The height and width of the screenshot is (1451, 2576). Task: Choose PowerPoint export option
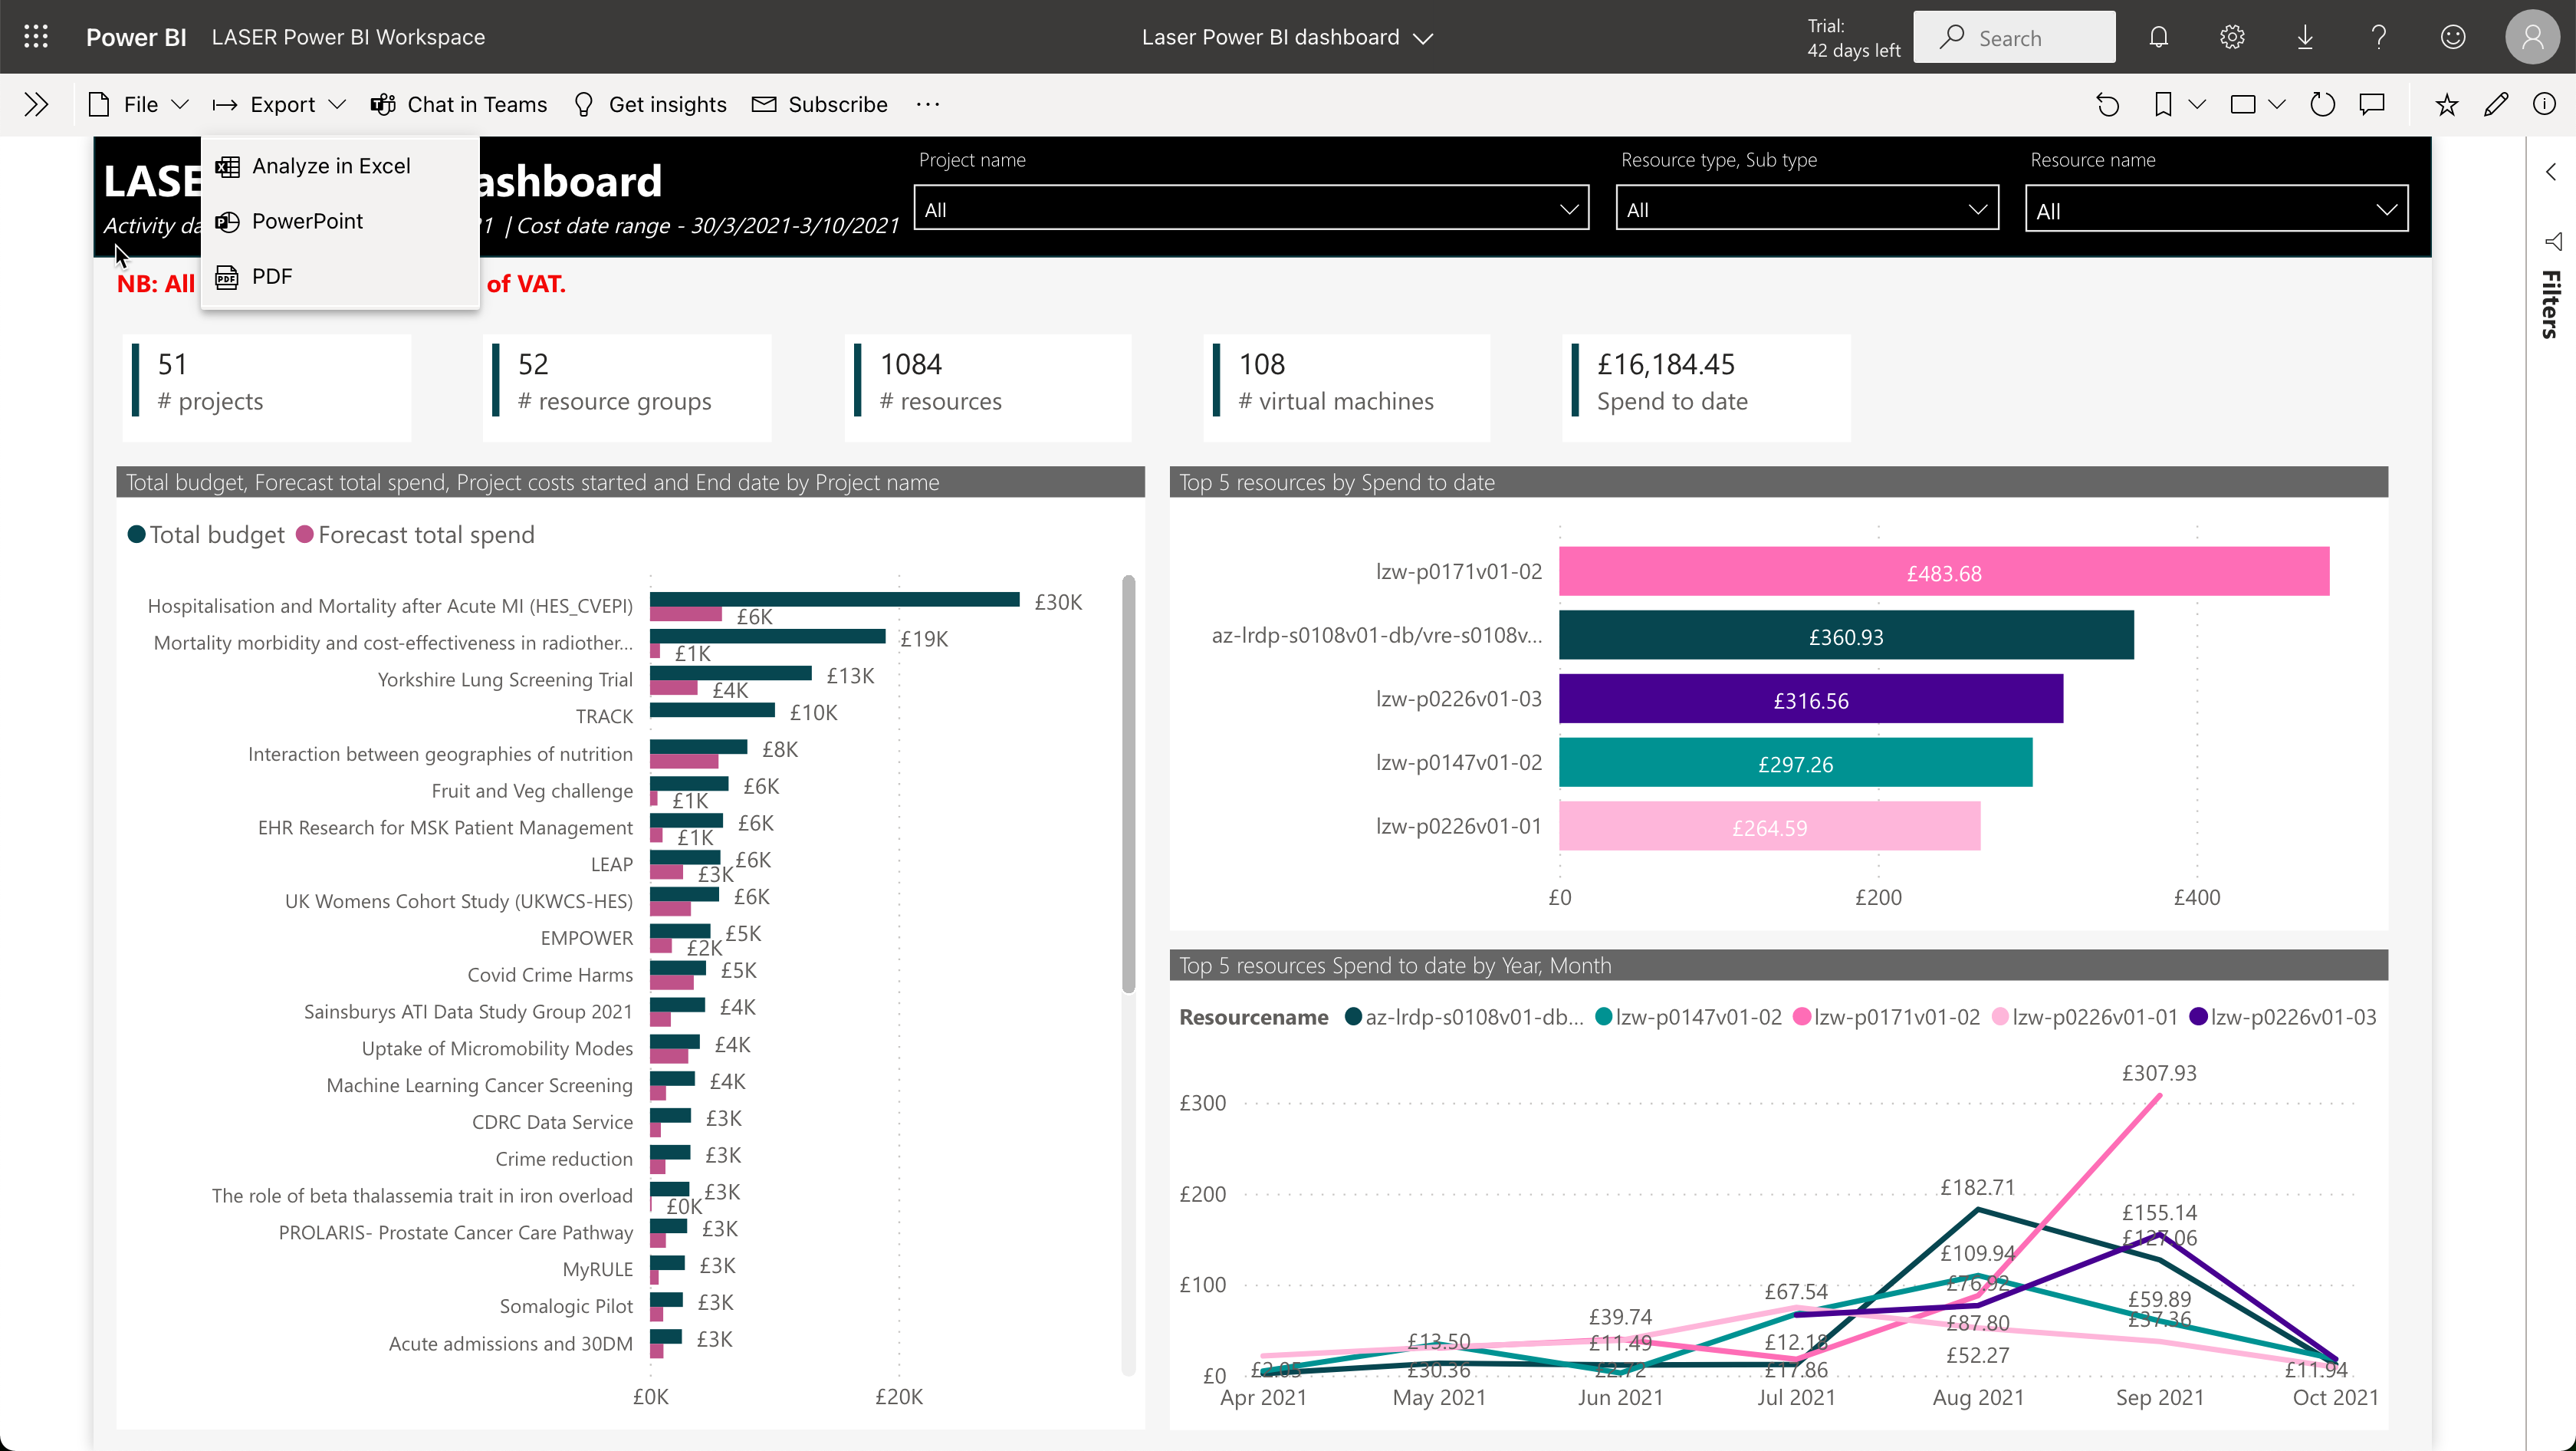[339, 221]
